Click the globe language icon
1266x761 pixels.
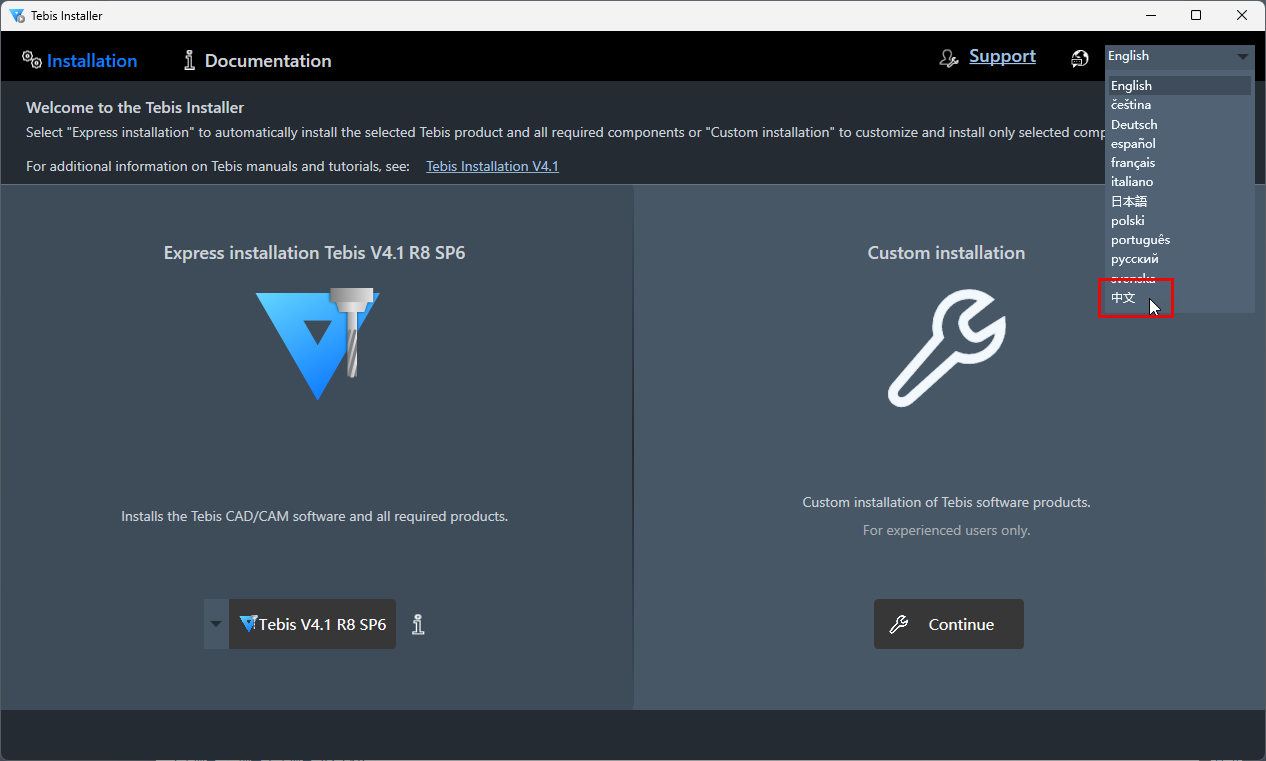tap(1080, 59)
